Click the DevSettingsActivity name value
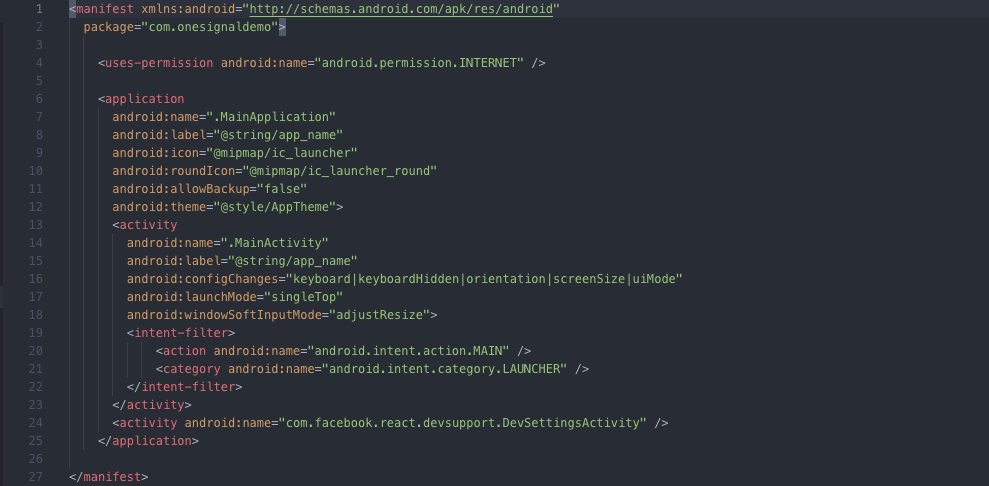The height and width of the screenshot is (486, 989). [462, 423]
